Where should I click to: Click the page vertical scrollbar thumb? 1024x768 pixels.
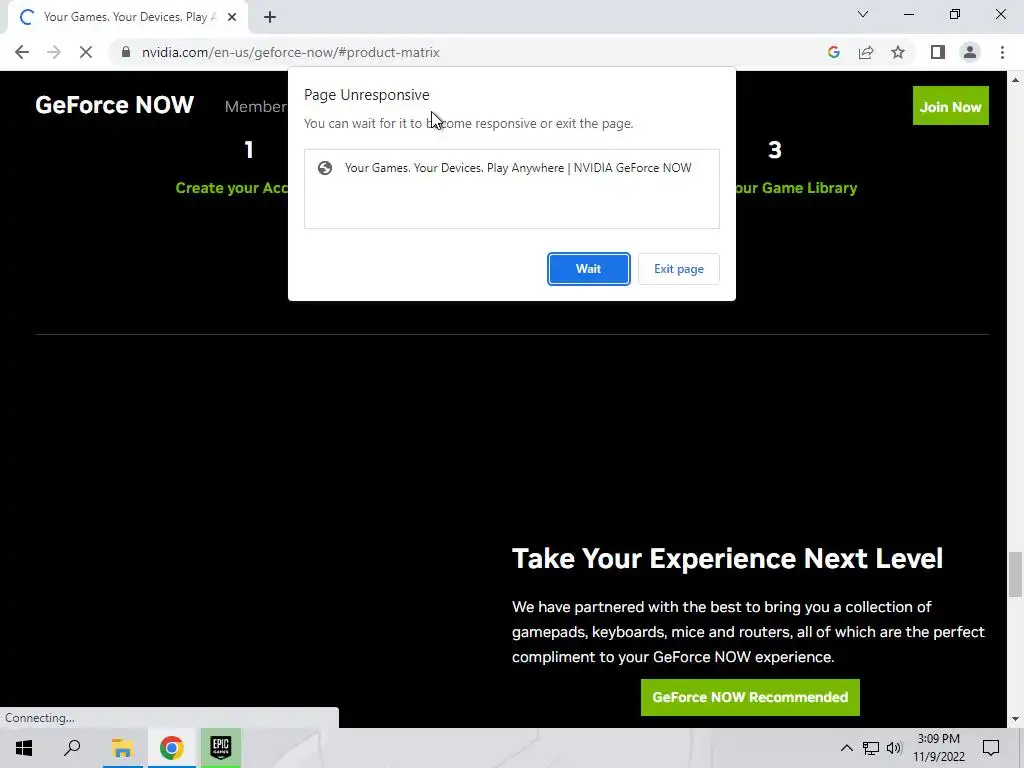[x=1015, y=574]
